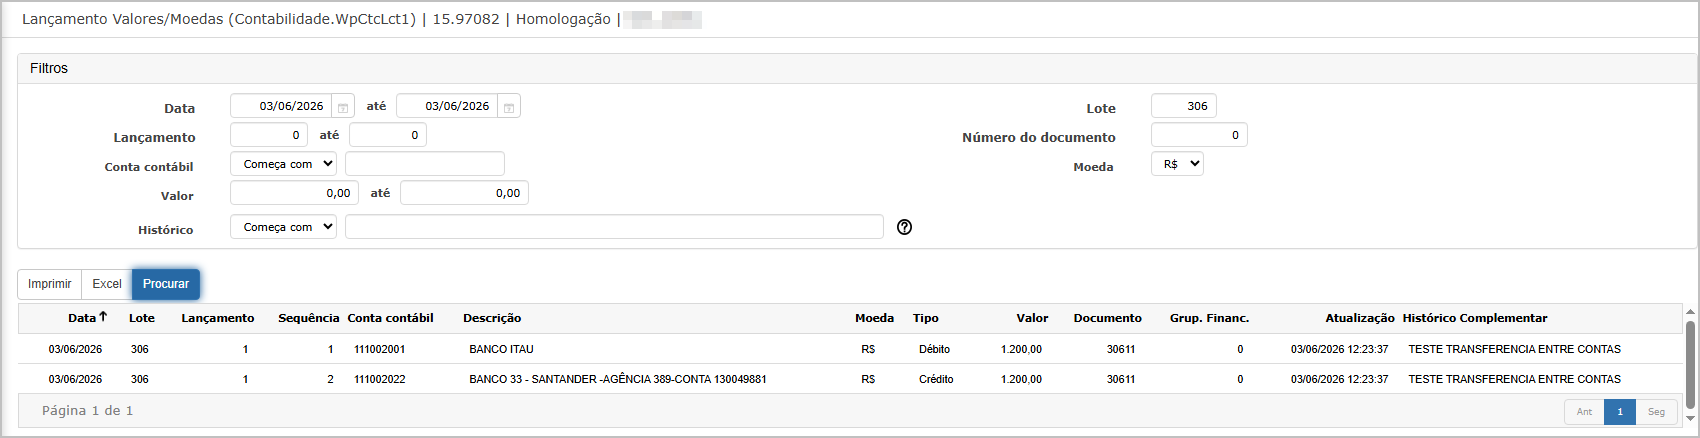Image resolution: width=1700 pixels, height=438 pixels.
Task: Click document 30611 in Crédito row
Action: click(x=1121, y=379)
